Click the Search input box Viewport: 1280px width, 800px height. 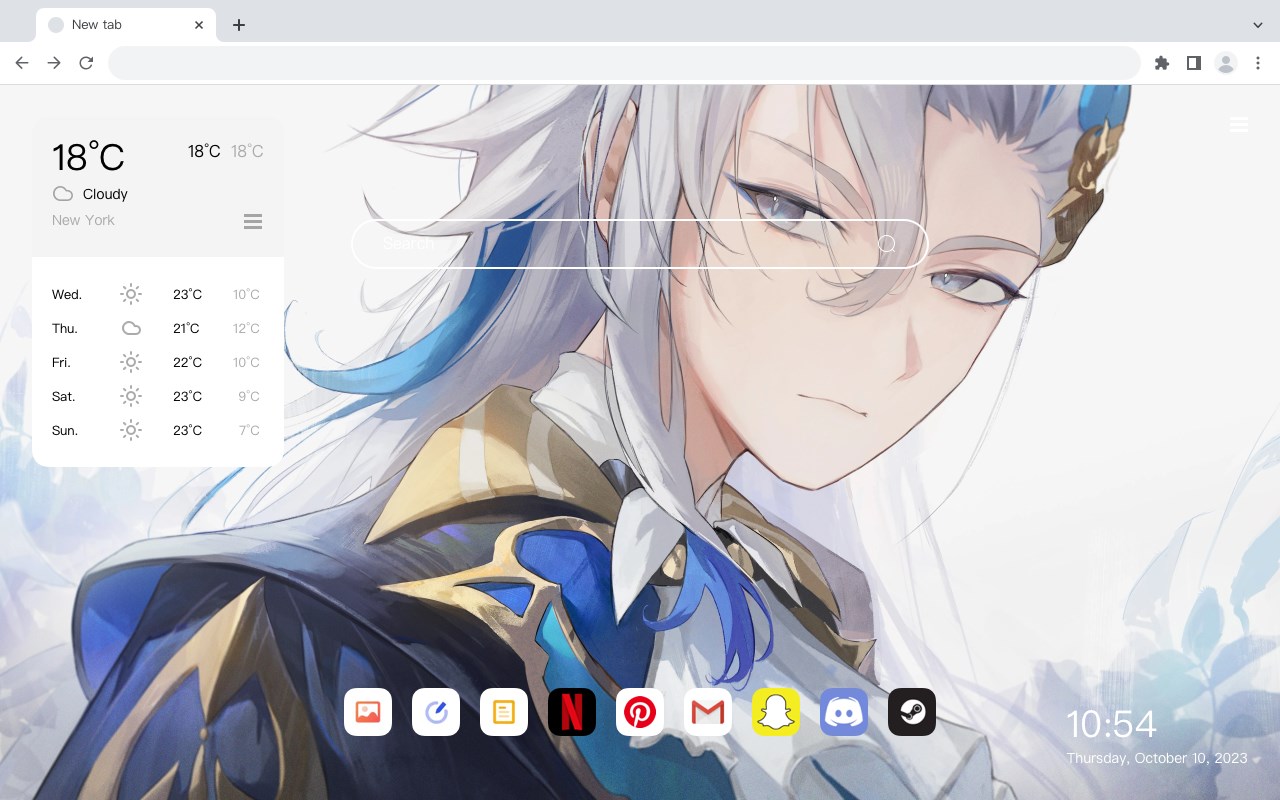(x=640, y=244)
